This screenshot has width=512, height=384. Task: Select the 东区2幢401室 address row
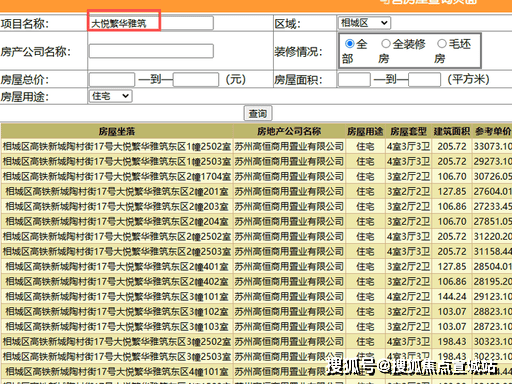(x=117, y=266)
